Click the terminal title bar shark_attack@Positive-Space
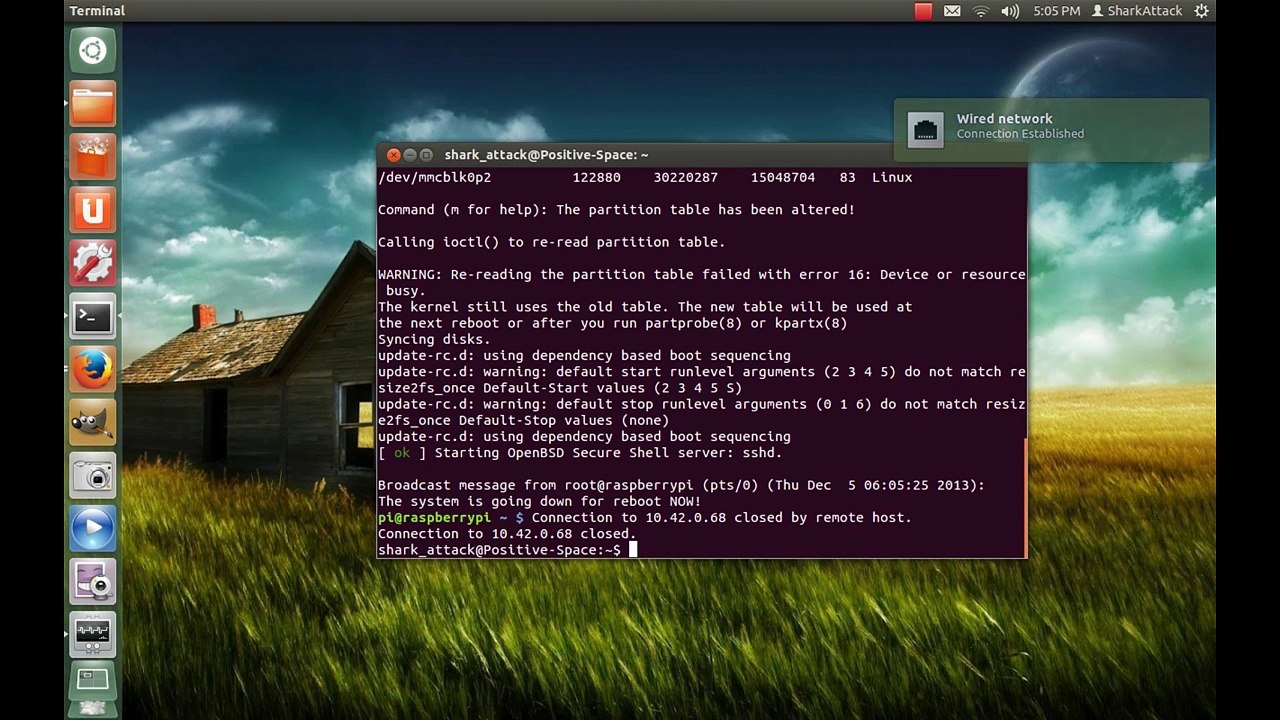This screenshot has width=1280, height=720. click(x=546, y=155)
